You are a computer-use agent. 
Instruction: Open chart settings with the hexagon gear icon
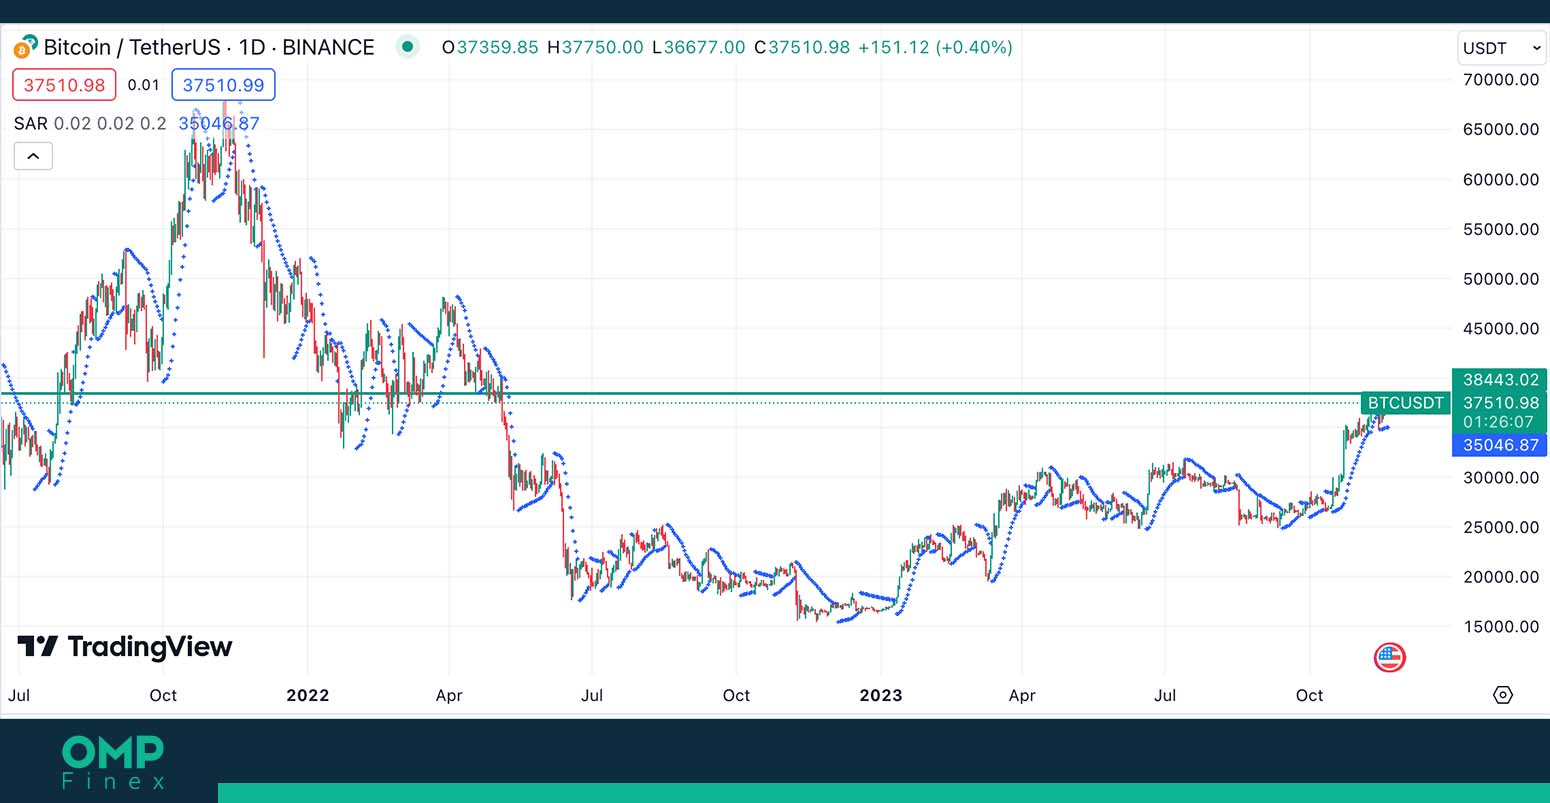[1502, 695]
